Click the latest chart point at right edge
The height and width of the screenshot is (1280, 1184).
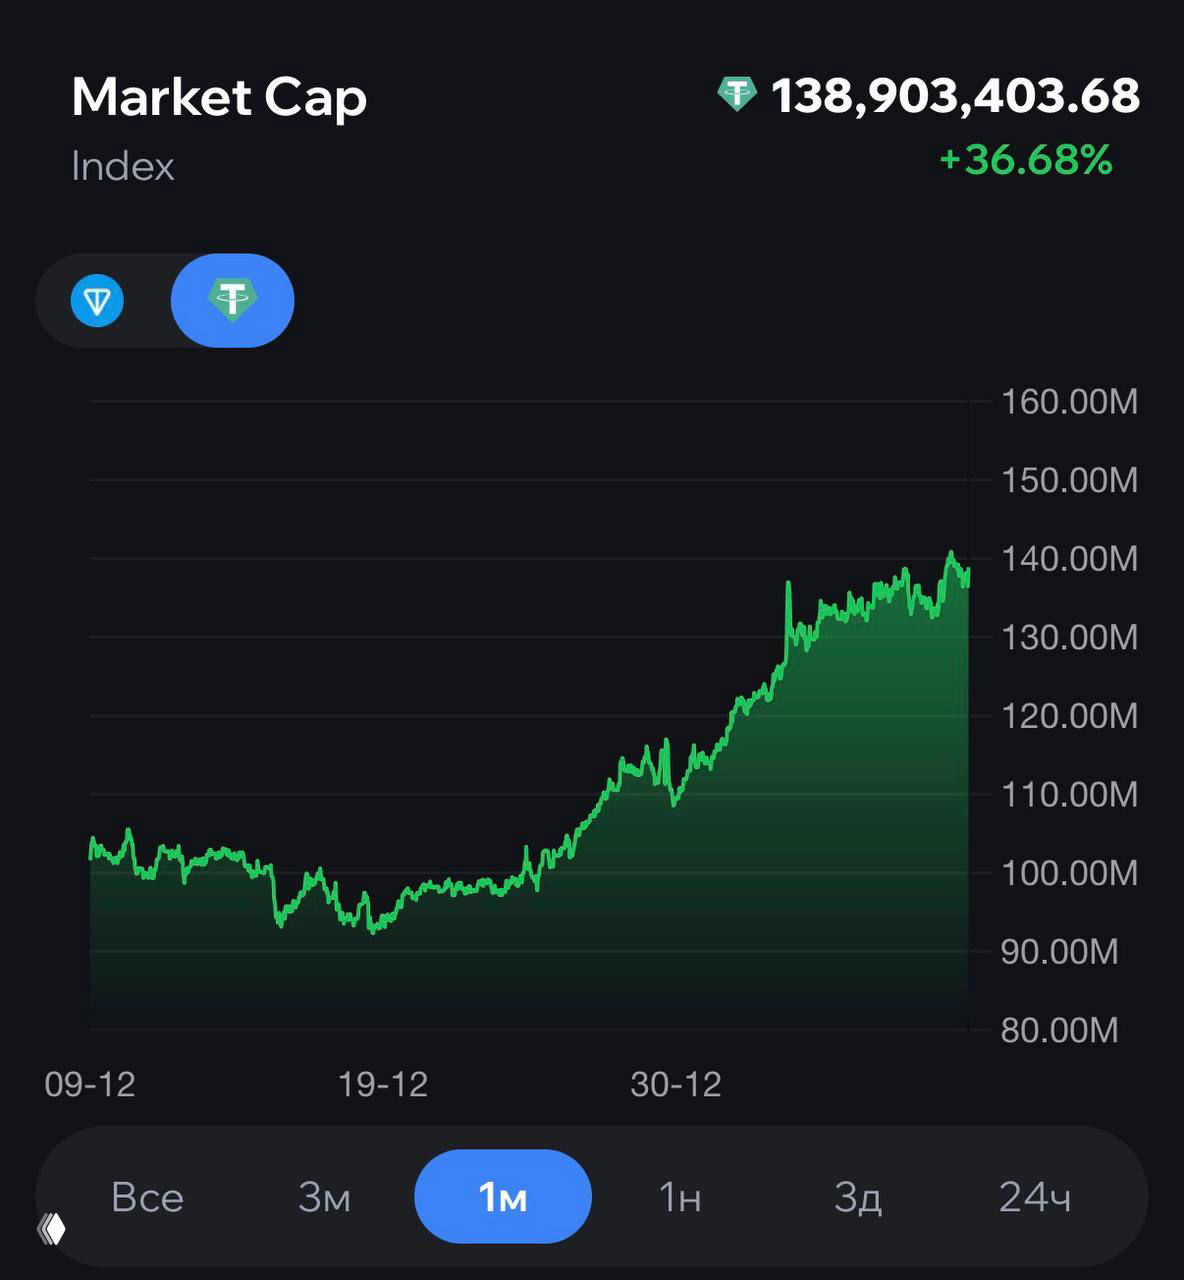[967, 572]
